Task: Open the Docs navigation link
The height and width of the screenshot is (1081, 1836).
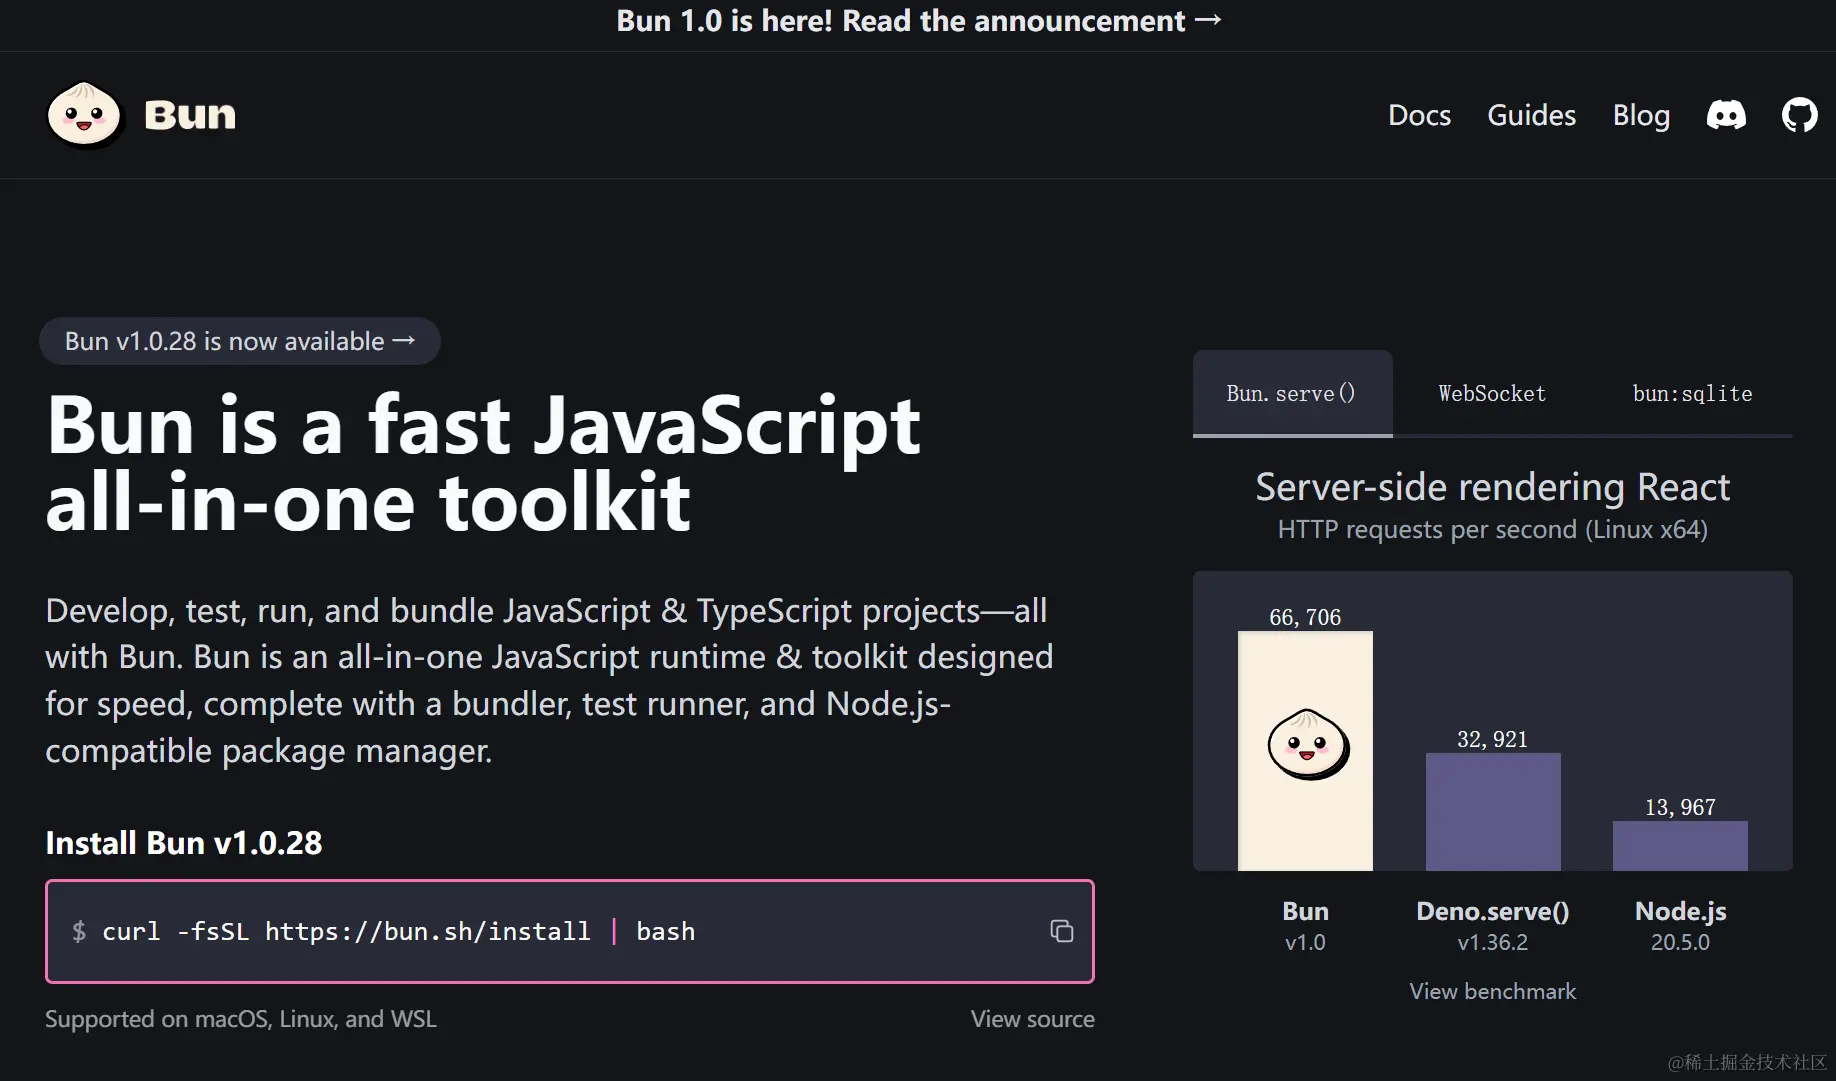Action: [1419, 115]
